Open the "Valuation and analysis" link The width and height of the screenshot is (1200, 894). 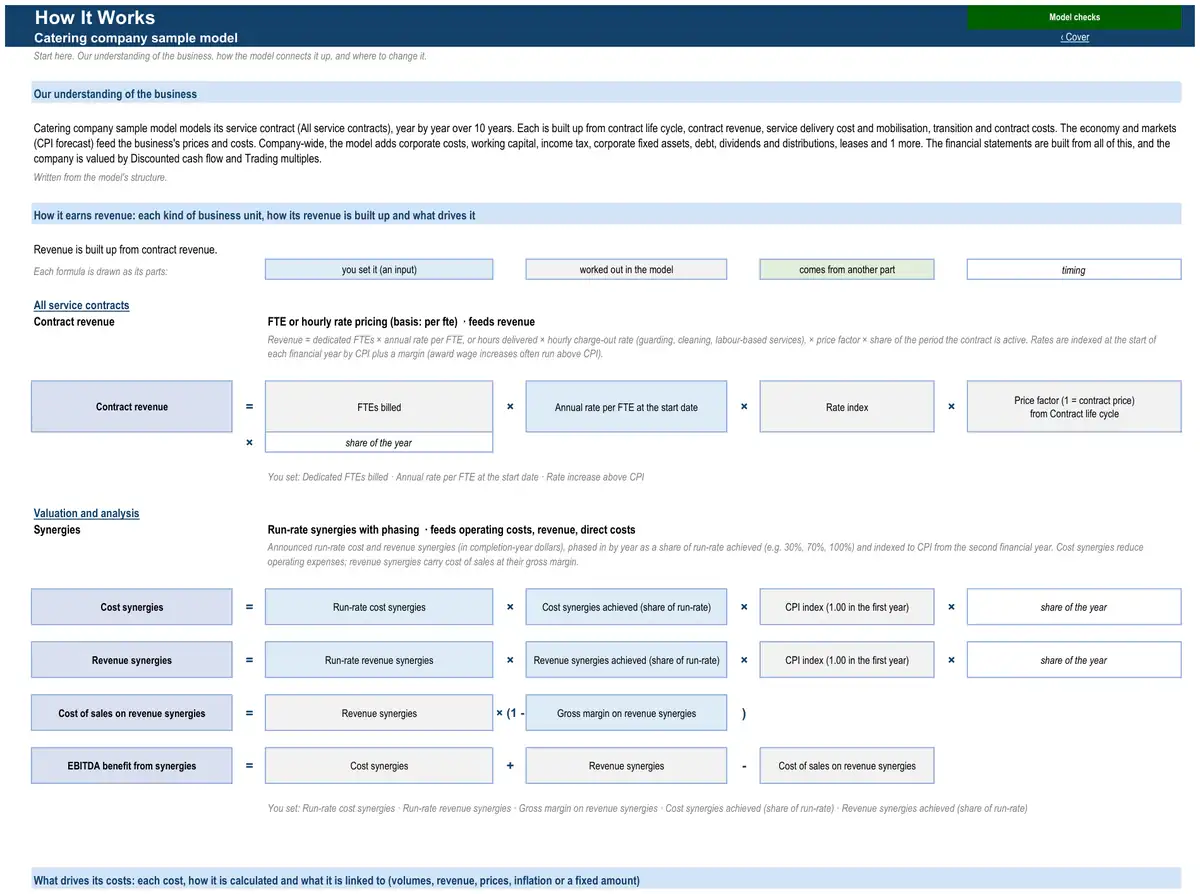[x=87, y=513]
